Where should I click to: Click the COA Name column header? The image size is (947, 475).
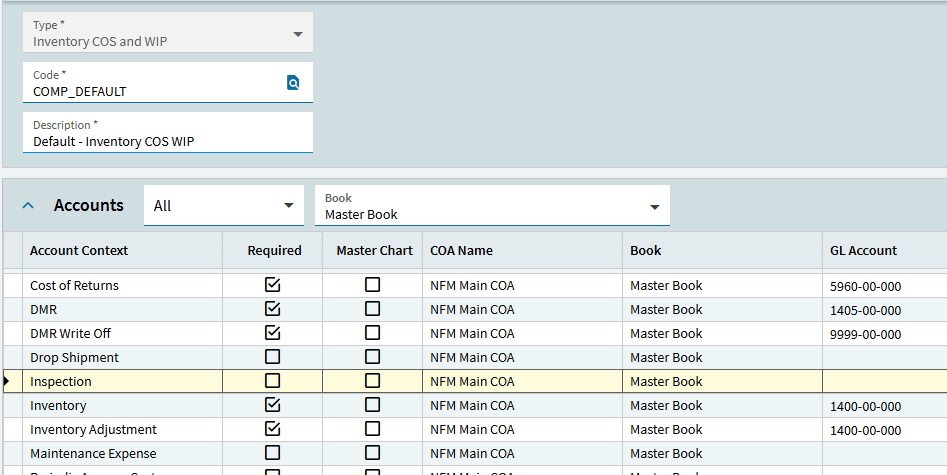[461, 251]
